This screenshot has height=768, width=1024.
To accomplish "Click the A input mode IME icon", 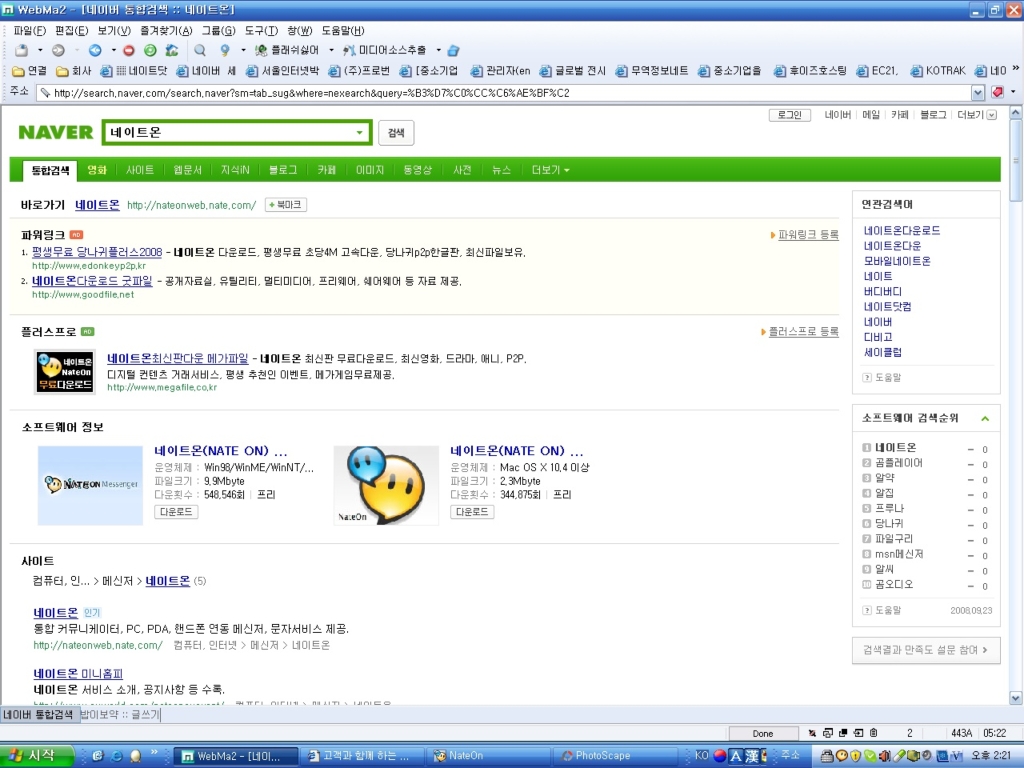I will (x=736, y=756).
